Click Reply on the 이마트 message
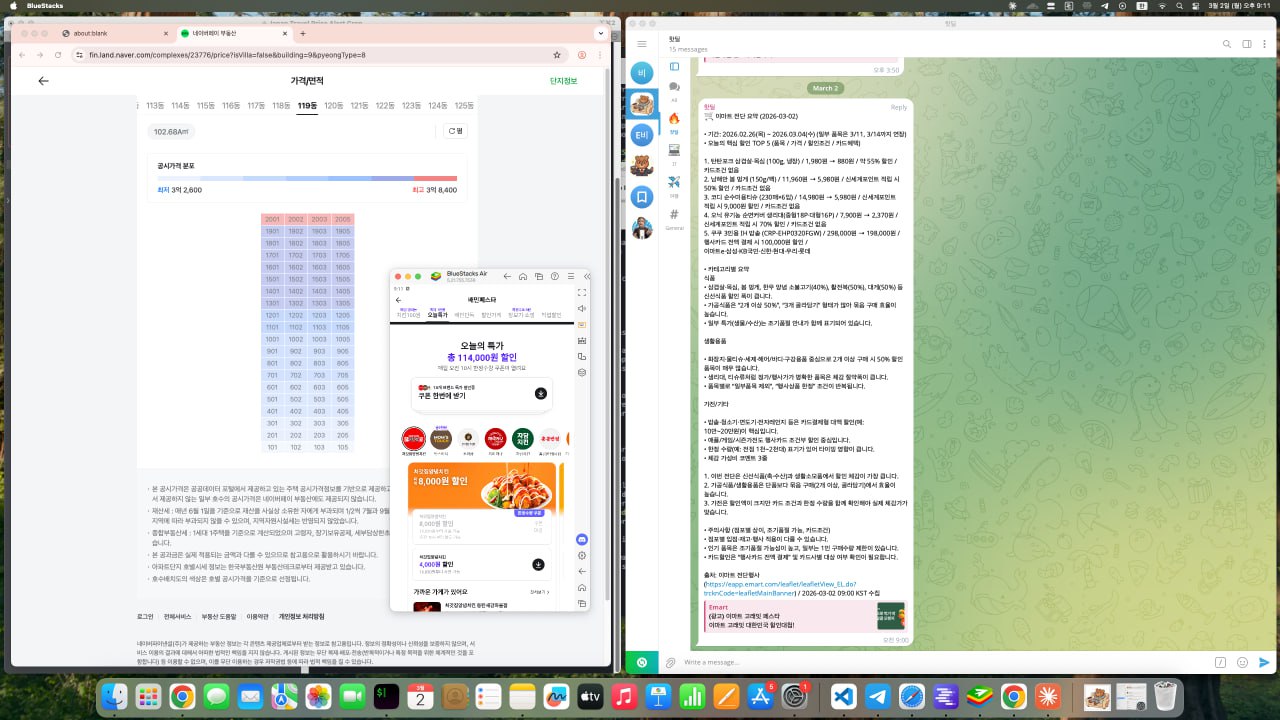The image size is (1280, 720). [x=899, y=107]
